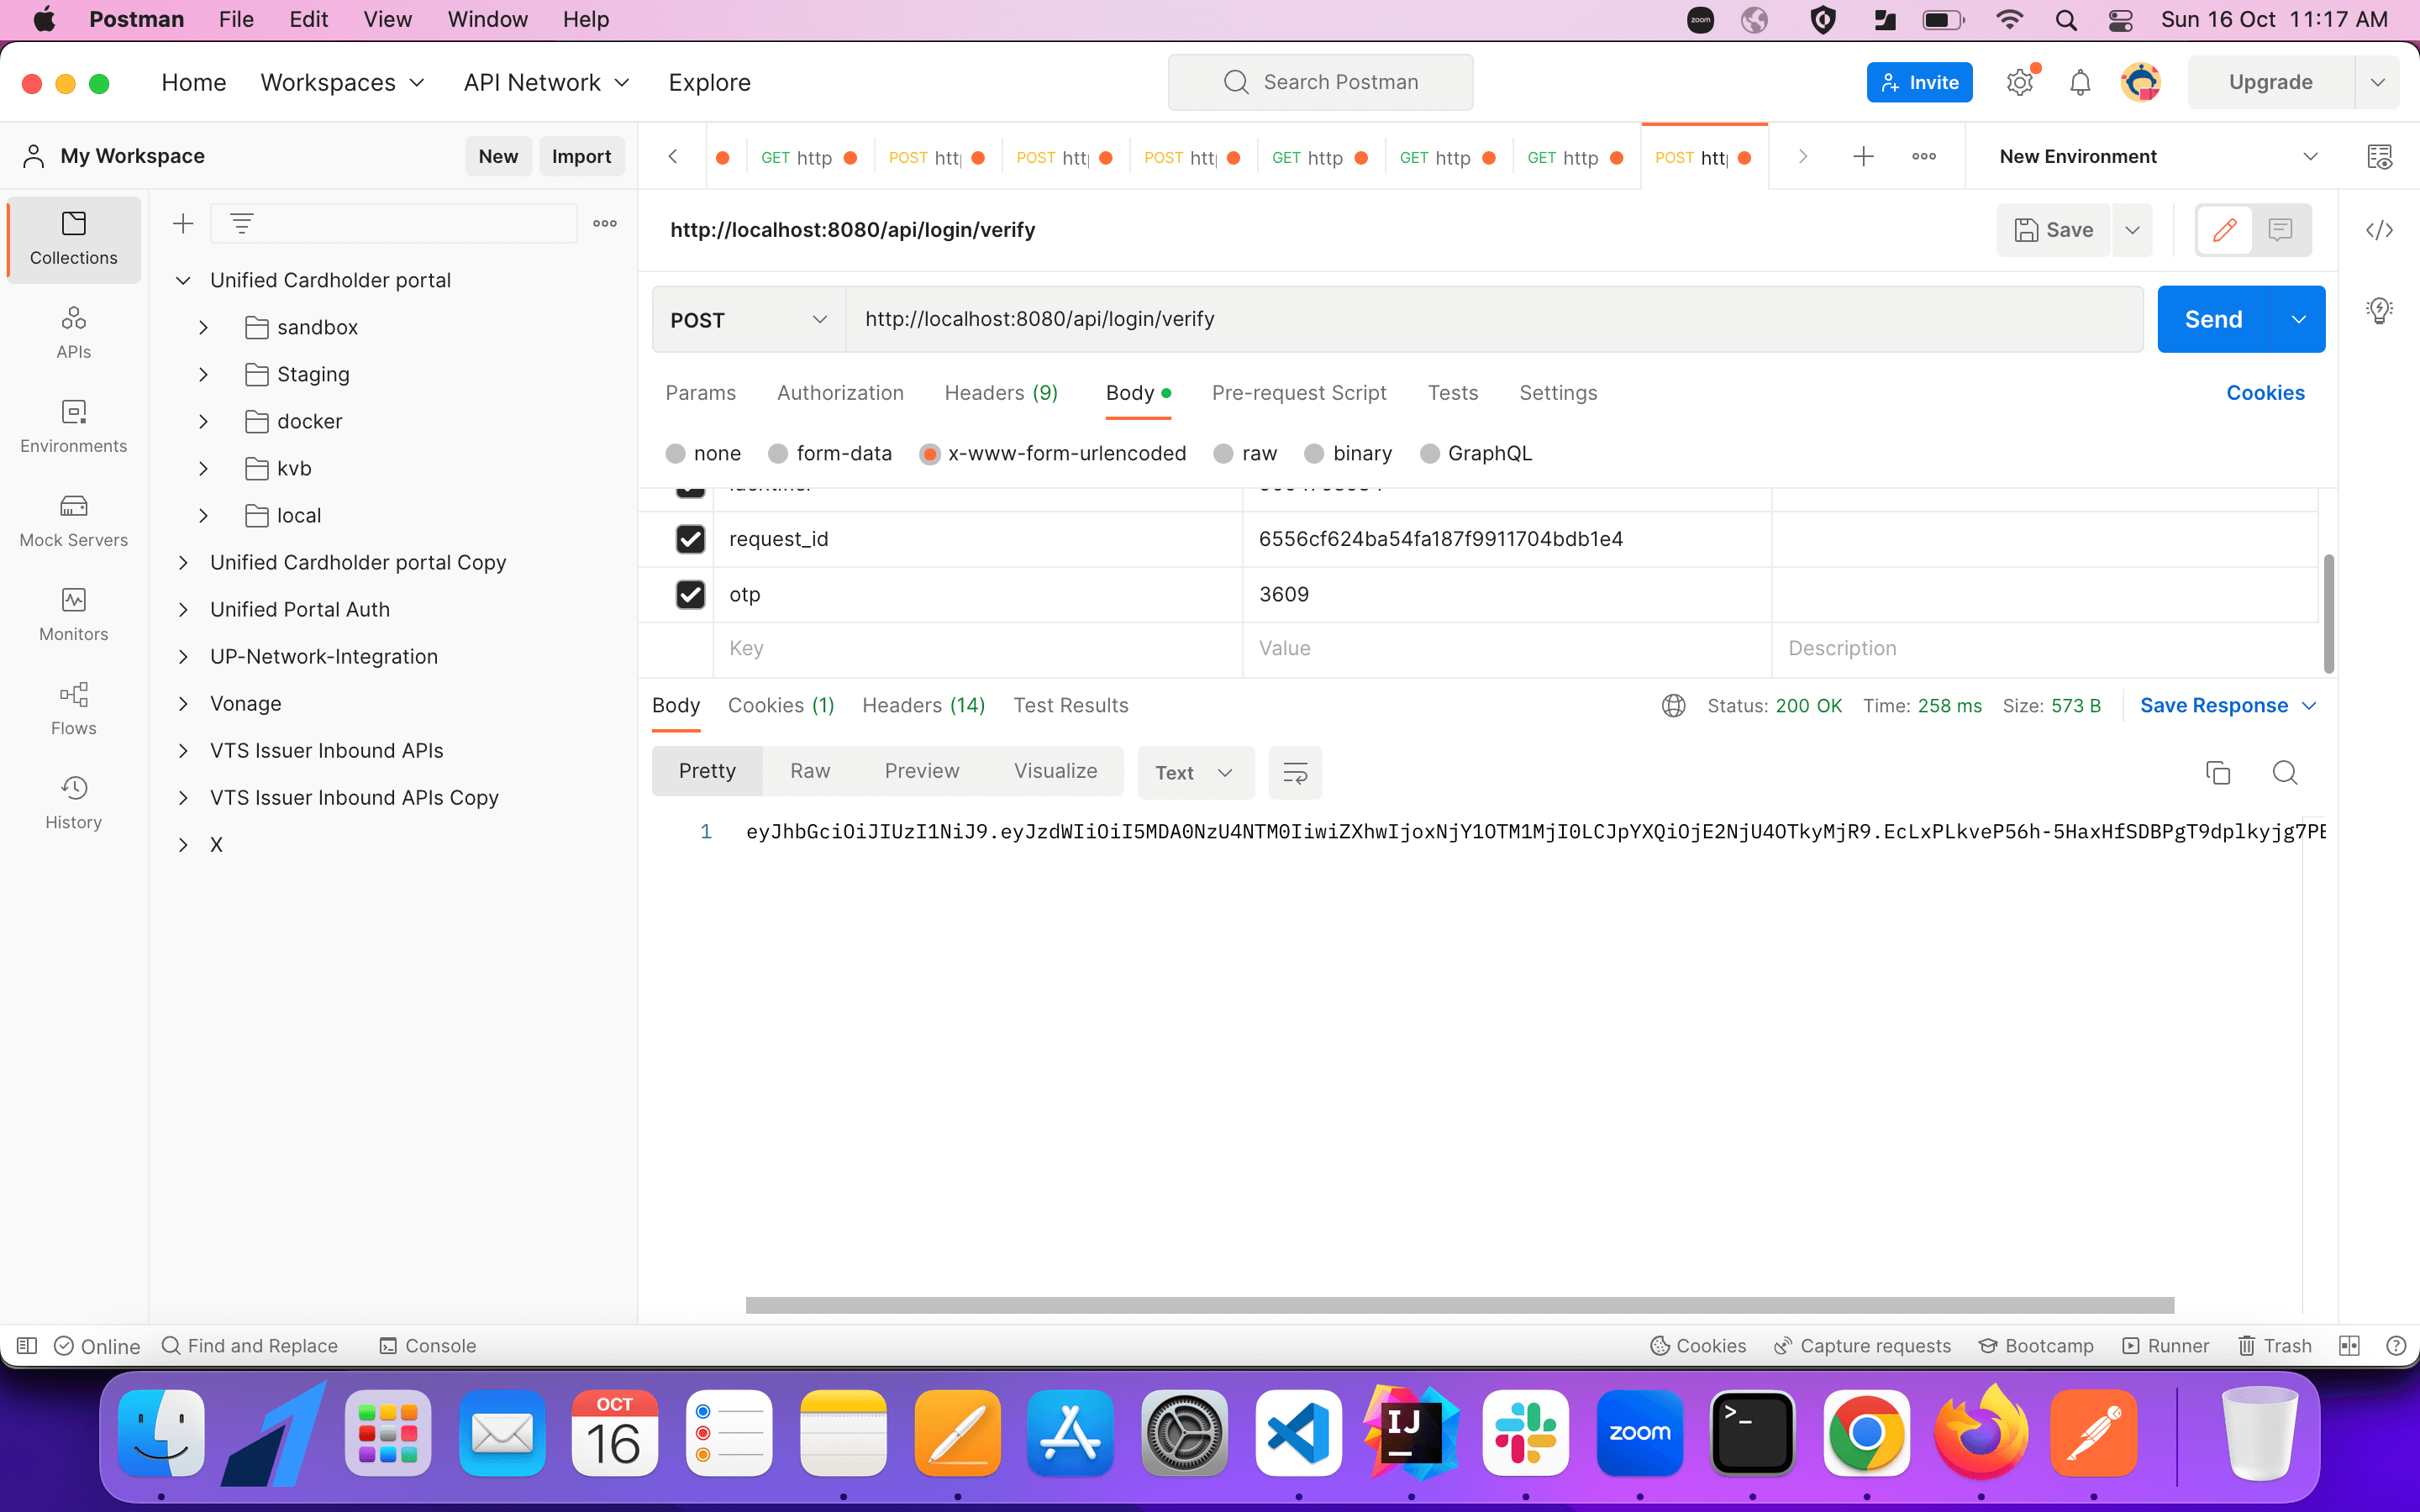Open the Collections sidebar panel
The width and height of the screenshot is (2420, 1512).
[x=73, y=239]
